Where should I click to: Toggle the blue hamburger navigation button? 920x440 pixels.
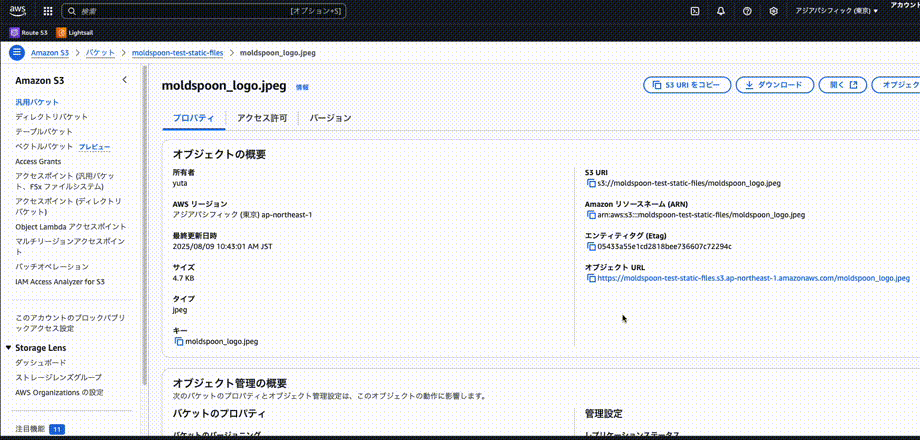click(16, 53)
